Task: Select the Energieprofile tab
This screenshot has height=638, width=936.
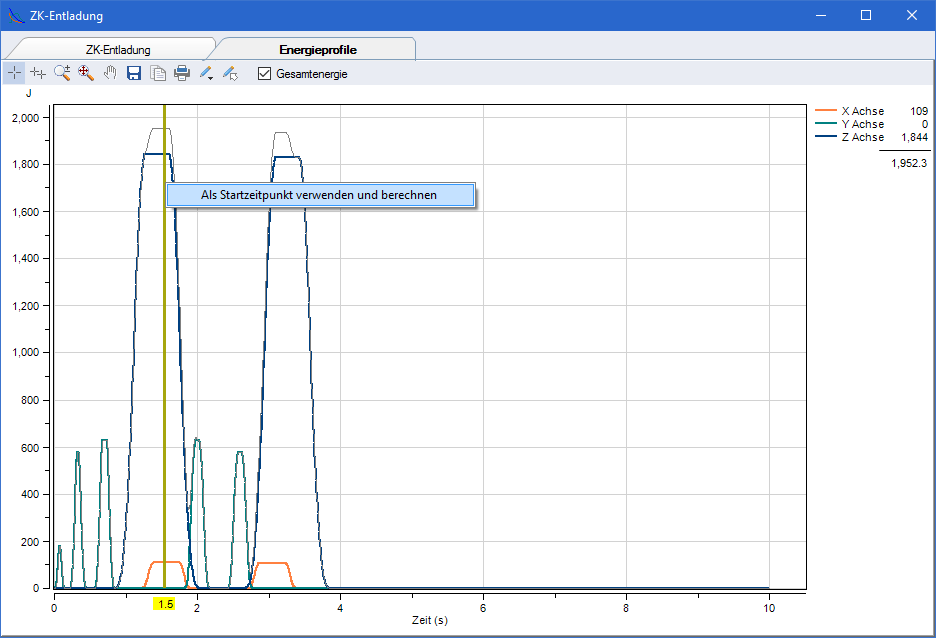Action: (x=318, y=49)
